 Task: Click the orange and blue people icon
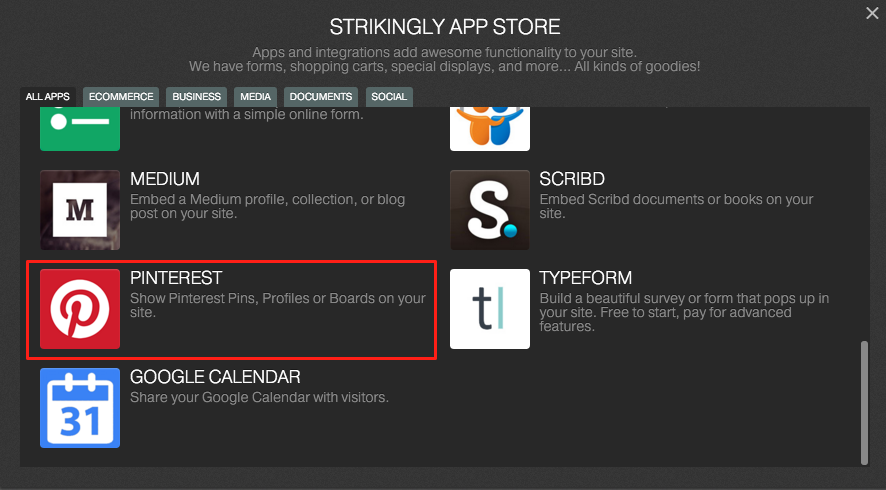pos(490,129)
